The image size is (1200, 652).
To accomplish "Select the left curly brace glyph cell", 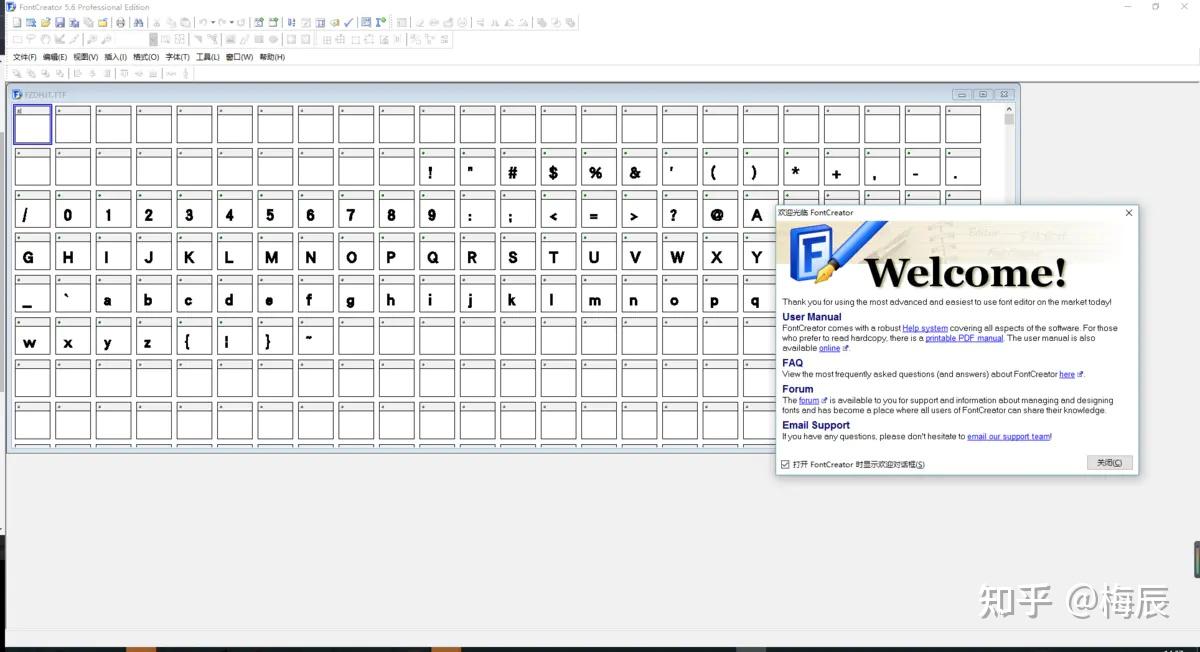I will [194, 337].
